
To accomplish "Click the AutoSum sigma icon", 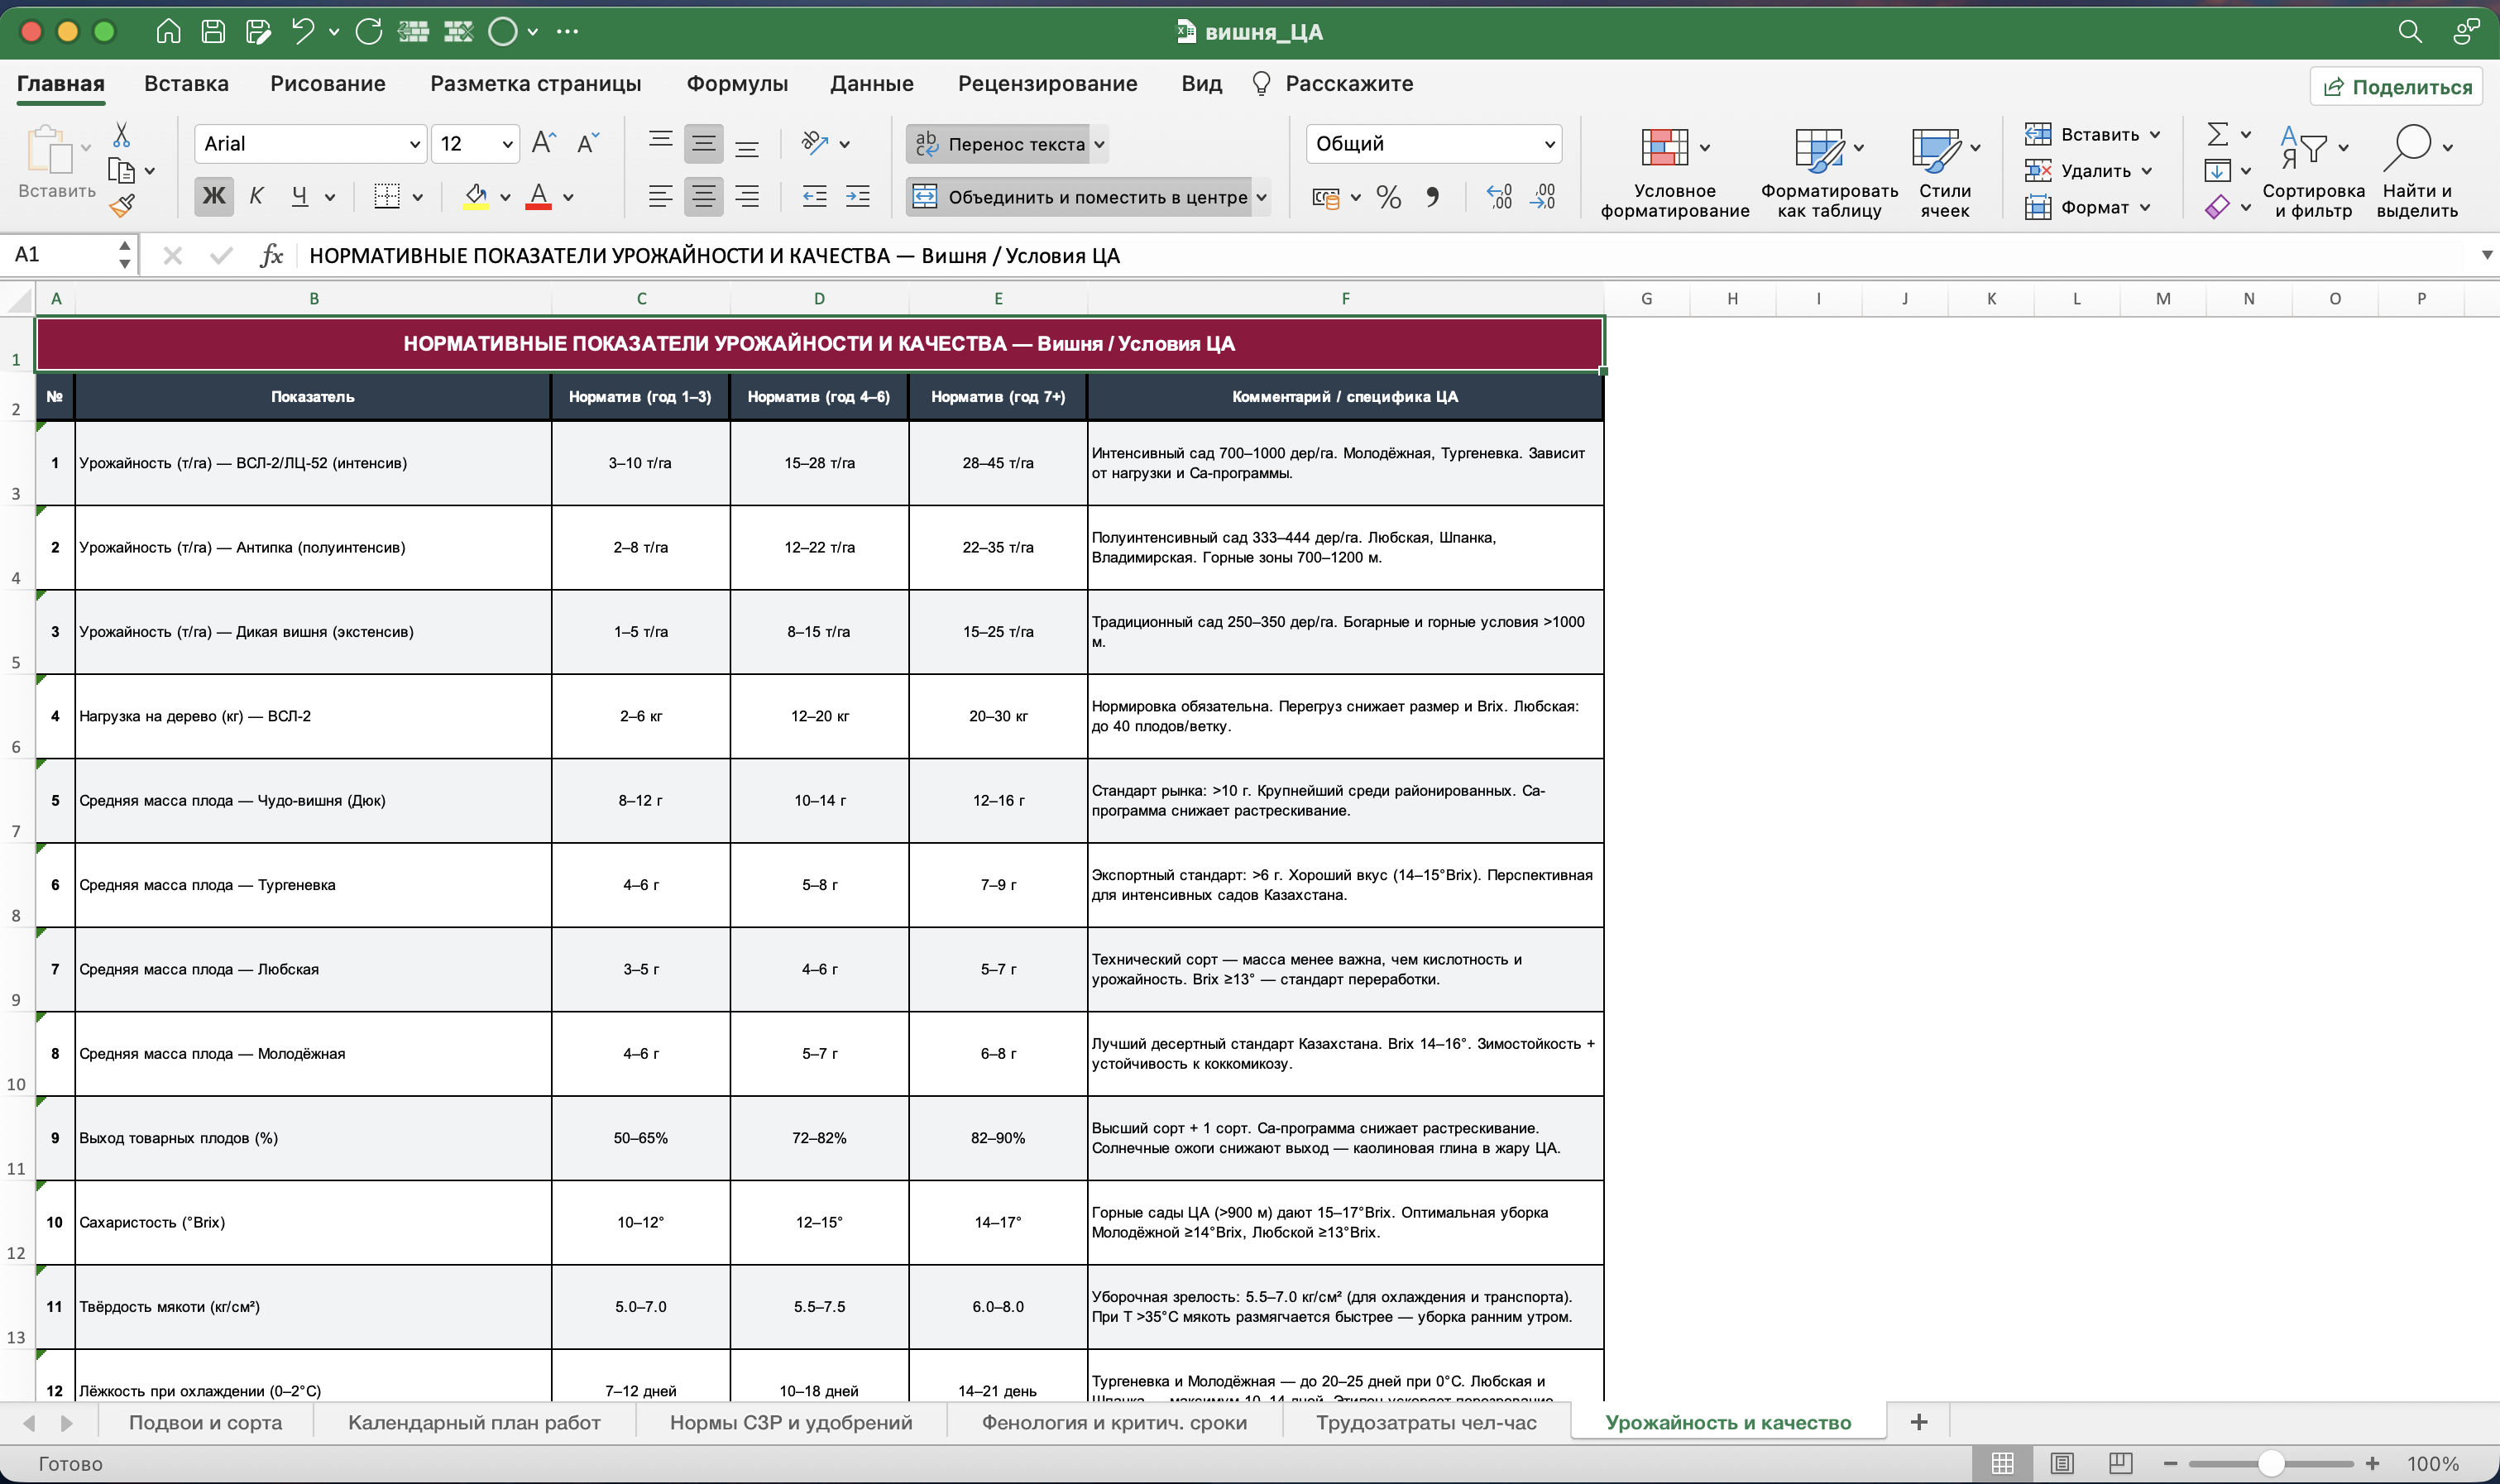I will pos(2217,134).
